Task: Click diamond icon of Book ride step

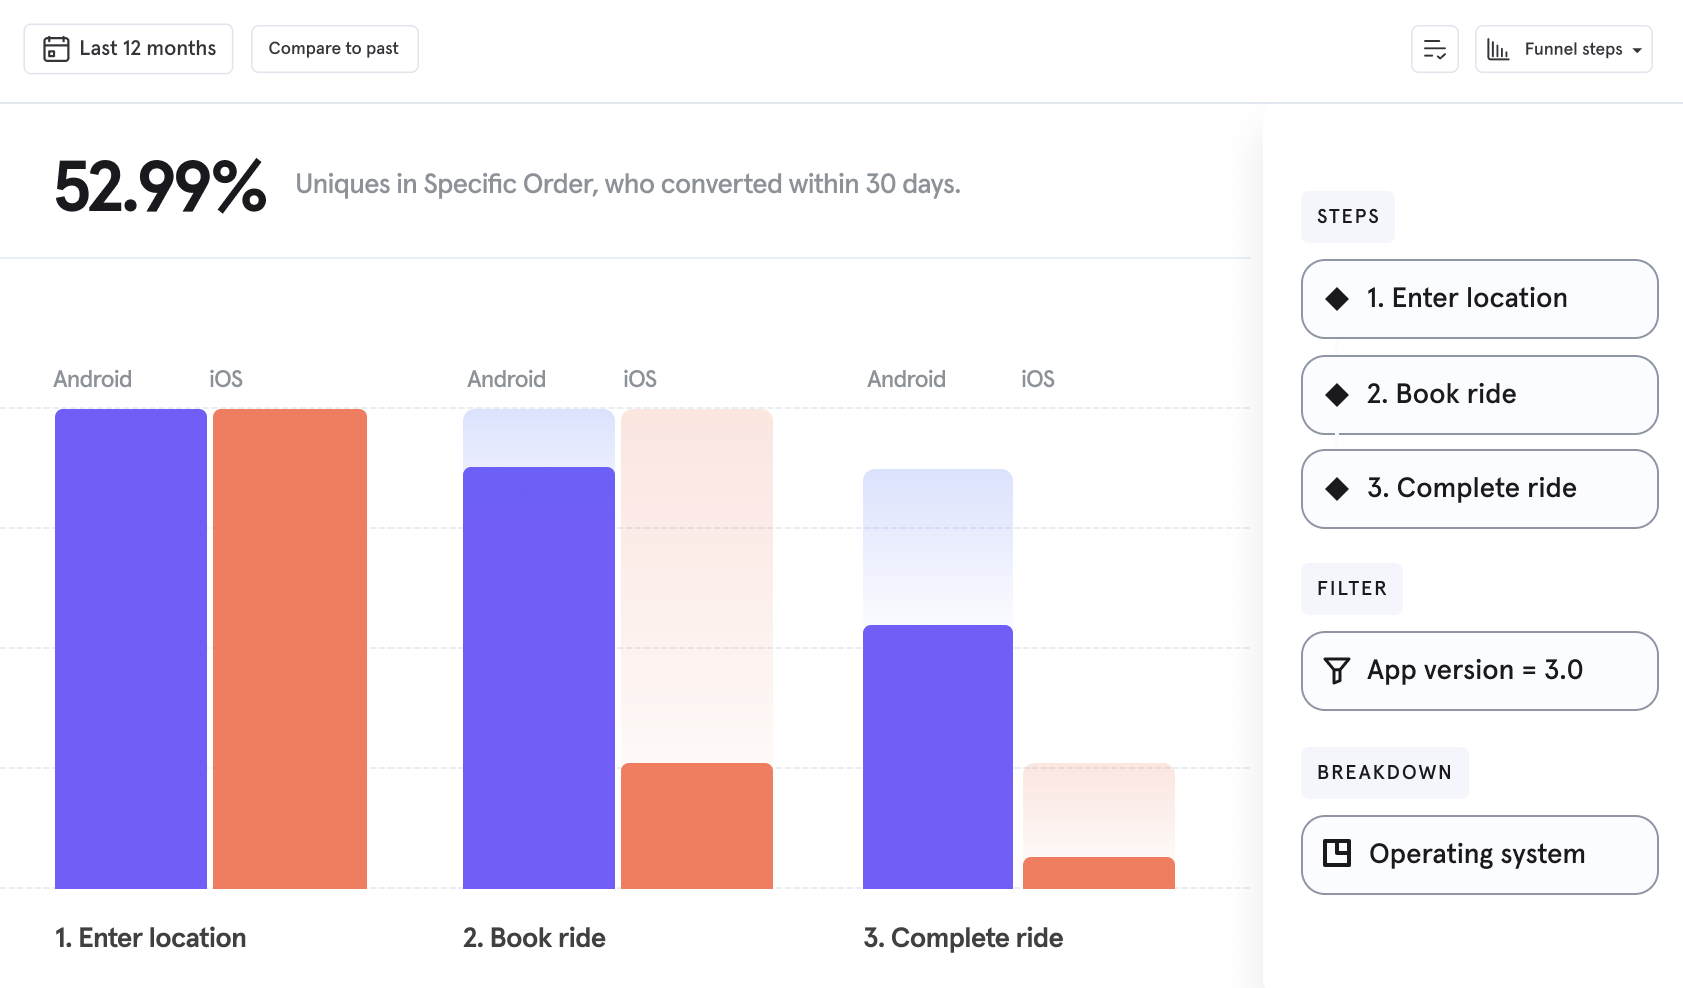Action: tap(1337, 395)
